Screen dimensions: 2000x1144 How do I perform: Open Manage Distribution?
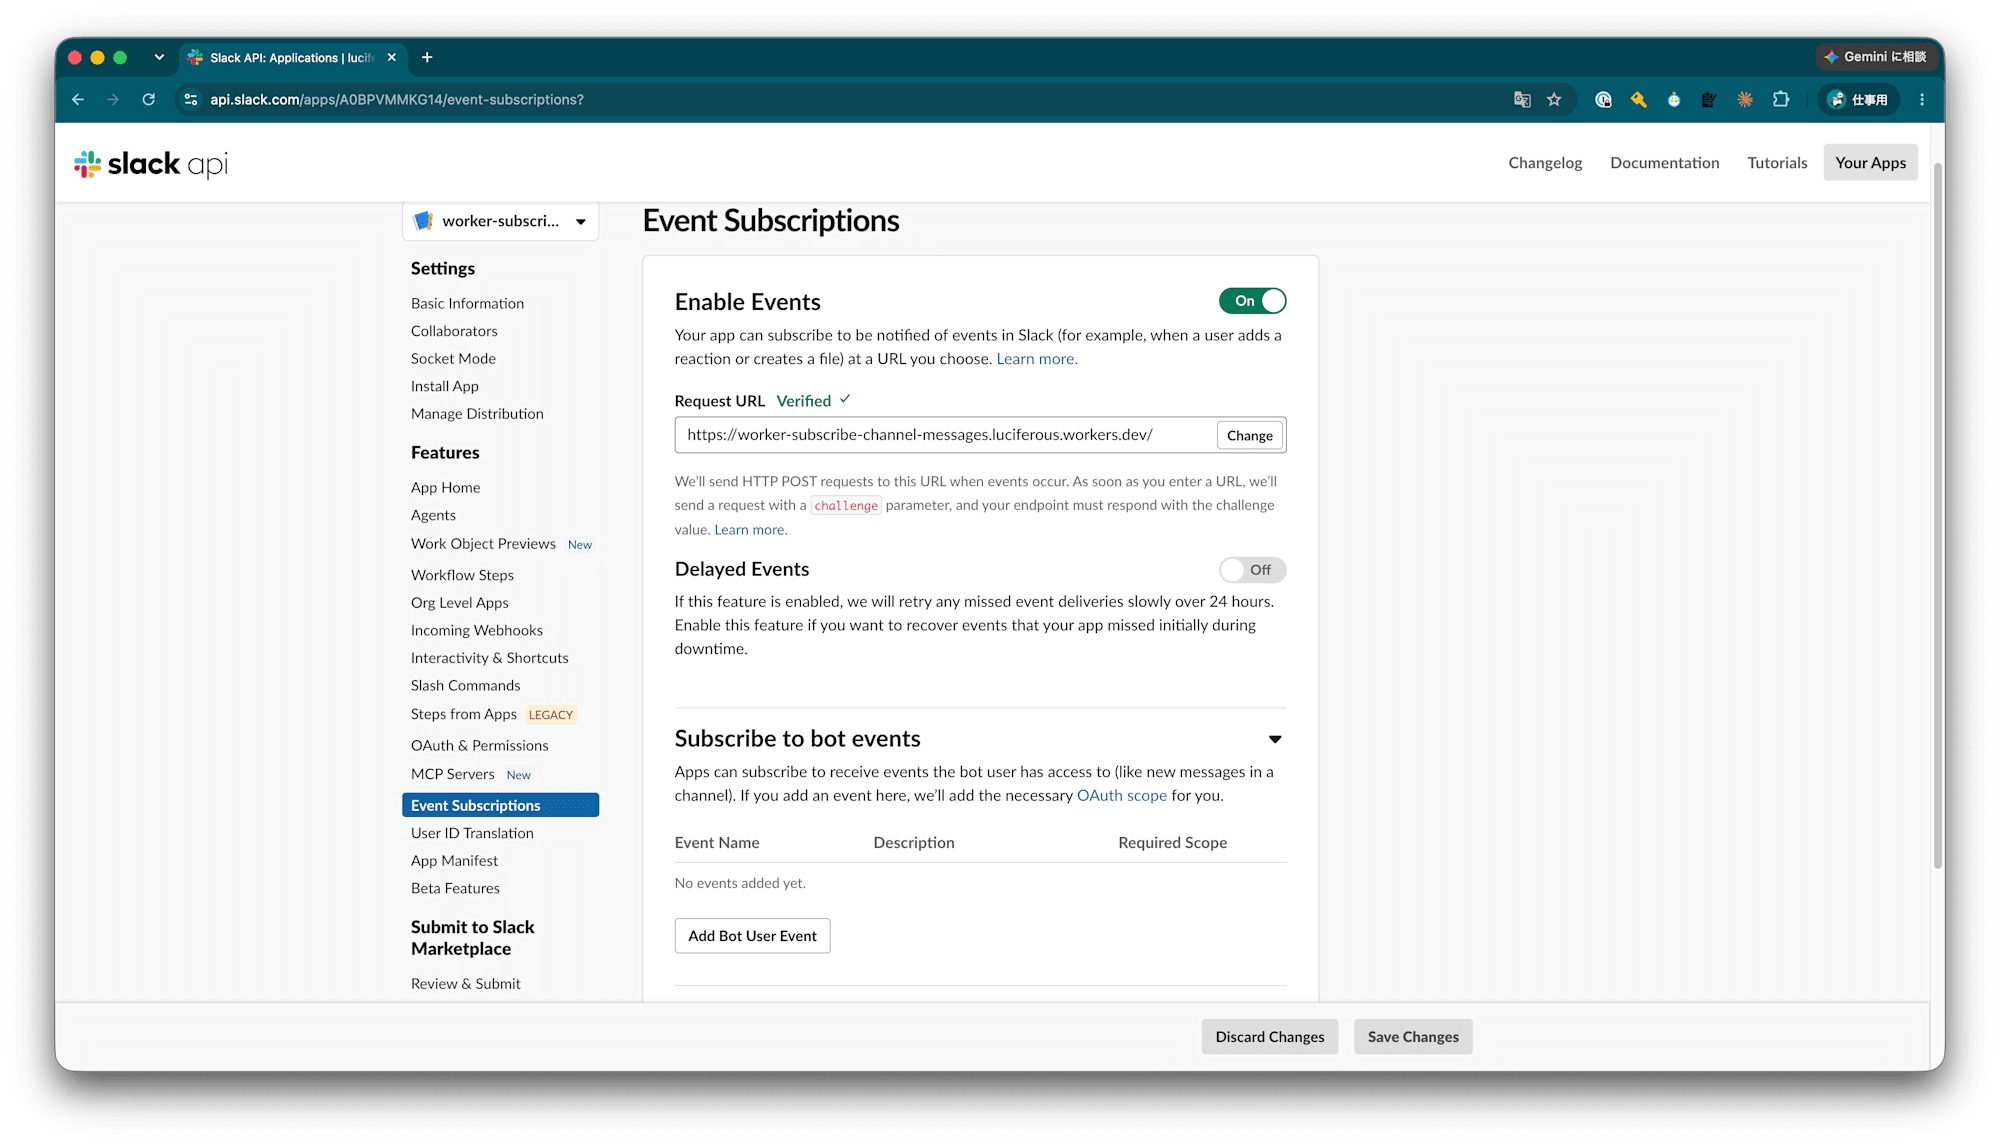pos(477,414)
